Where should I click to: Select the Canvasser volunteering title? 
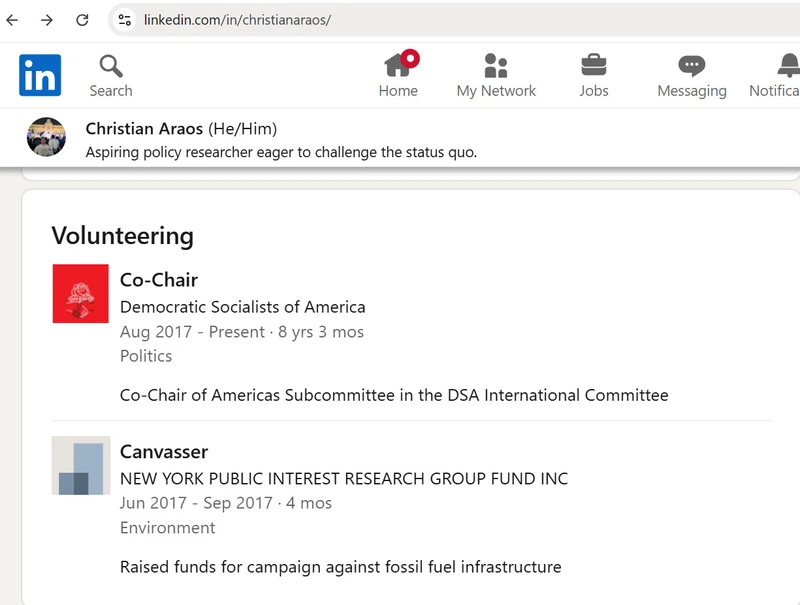[x=164, y=452]
